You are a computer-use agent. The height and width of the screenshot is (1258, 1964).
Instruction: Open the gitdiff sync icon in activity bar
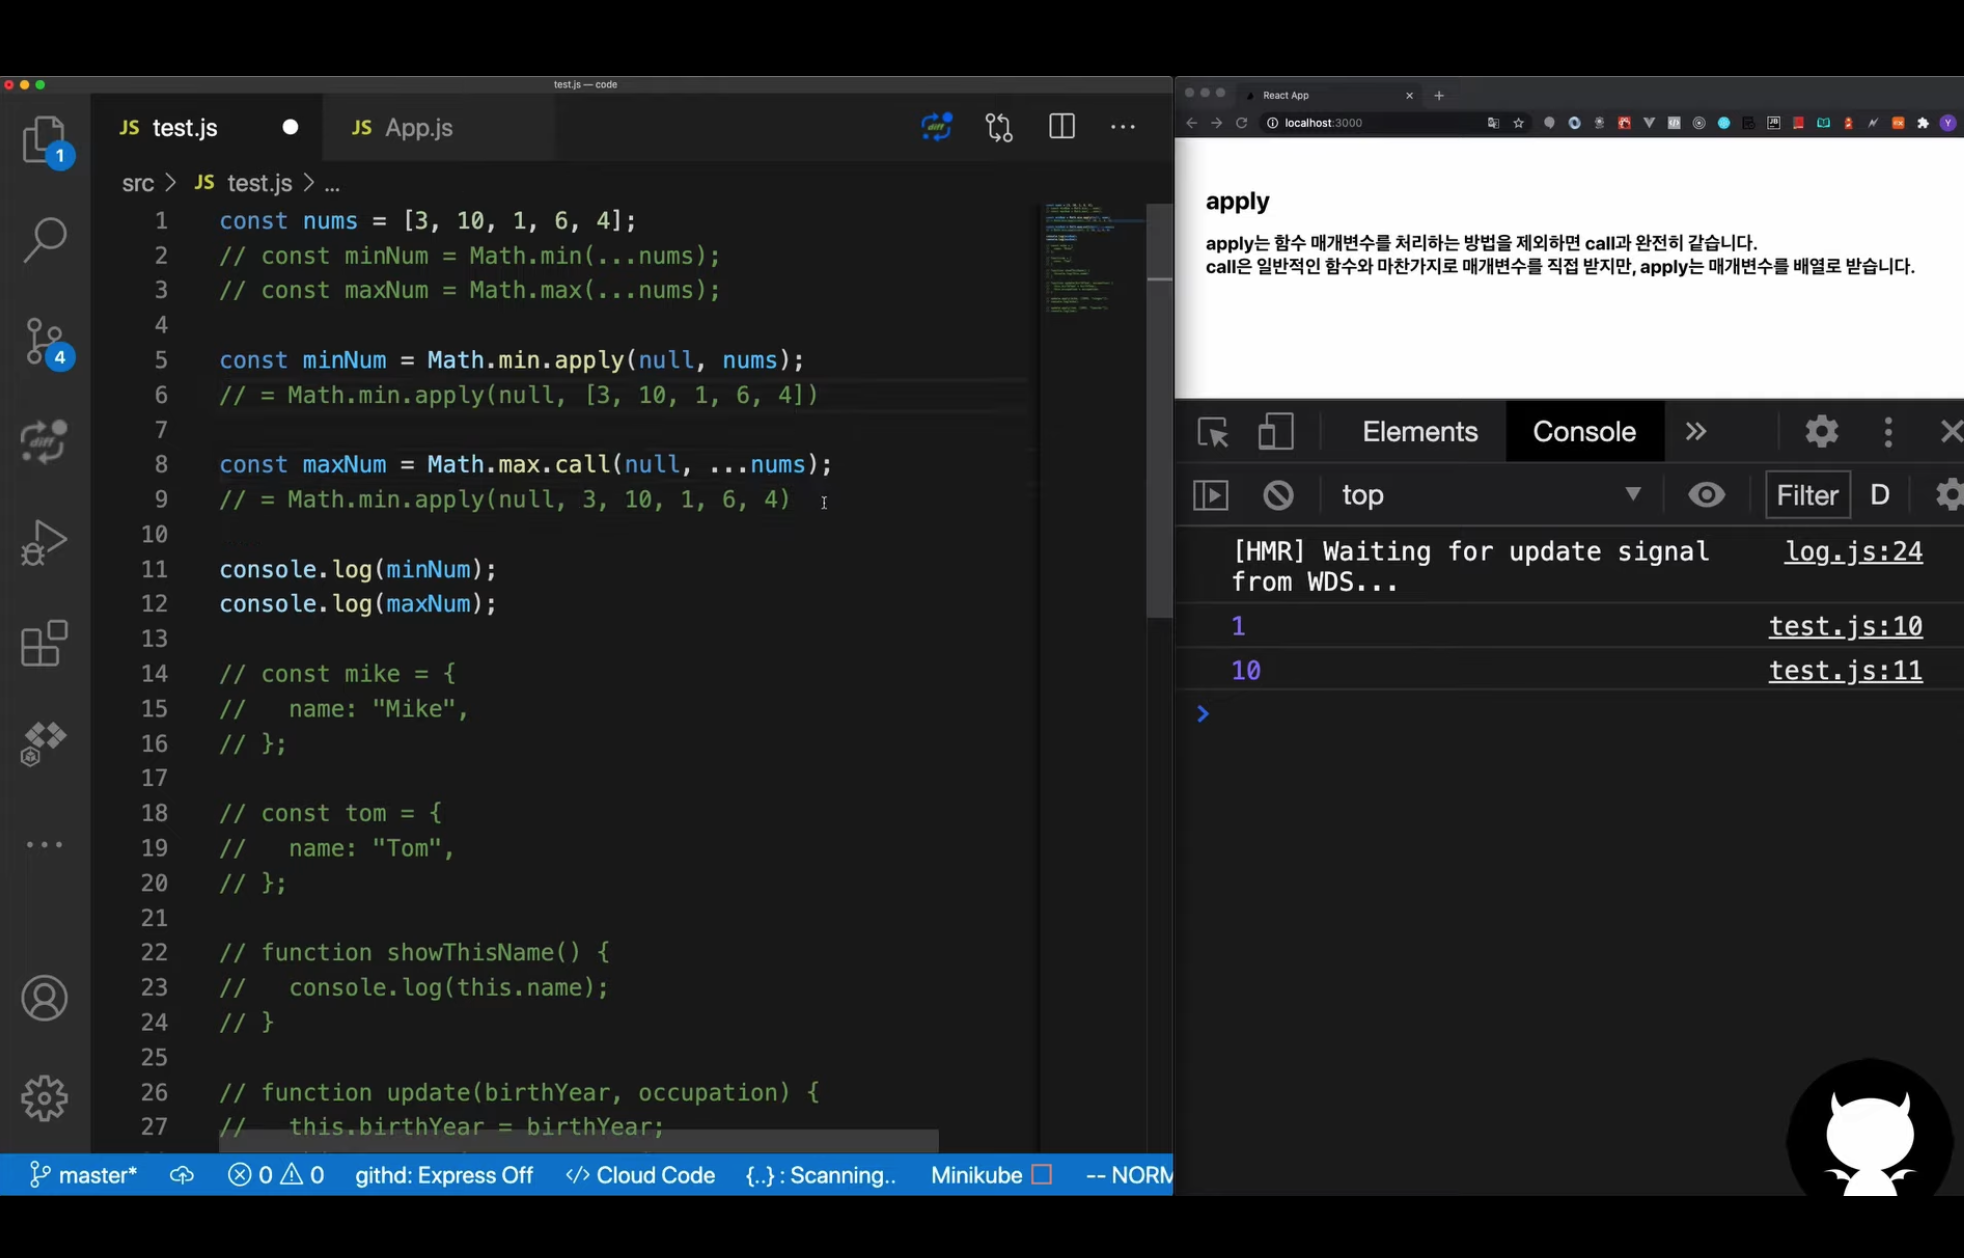(x=45, y=442)
